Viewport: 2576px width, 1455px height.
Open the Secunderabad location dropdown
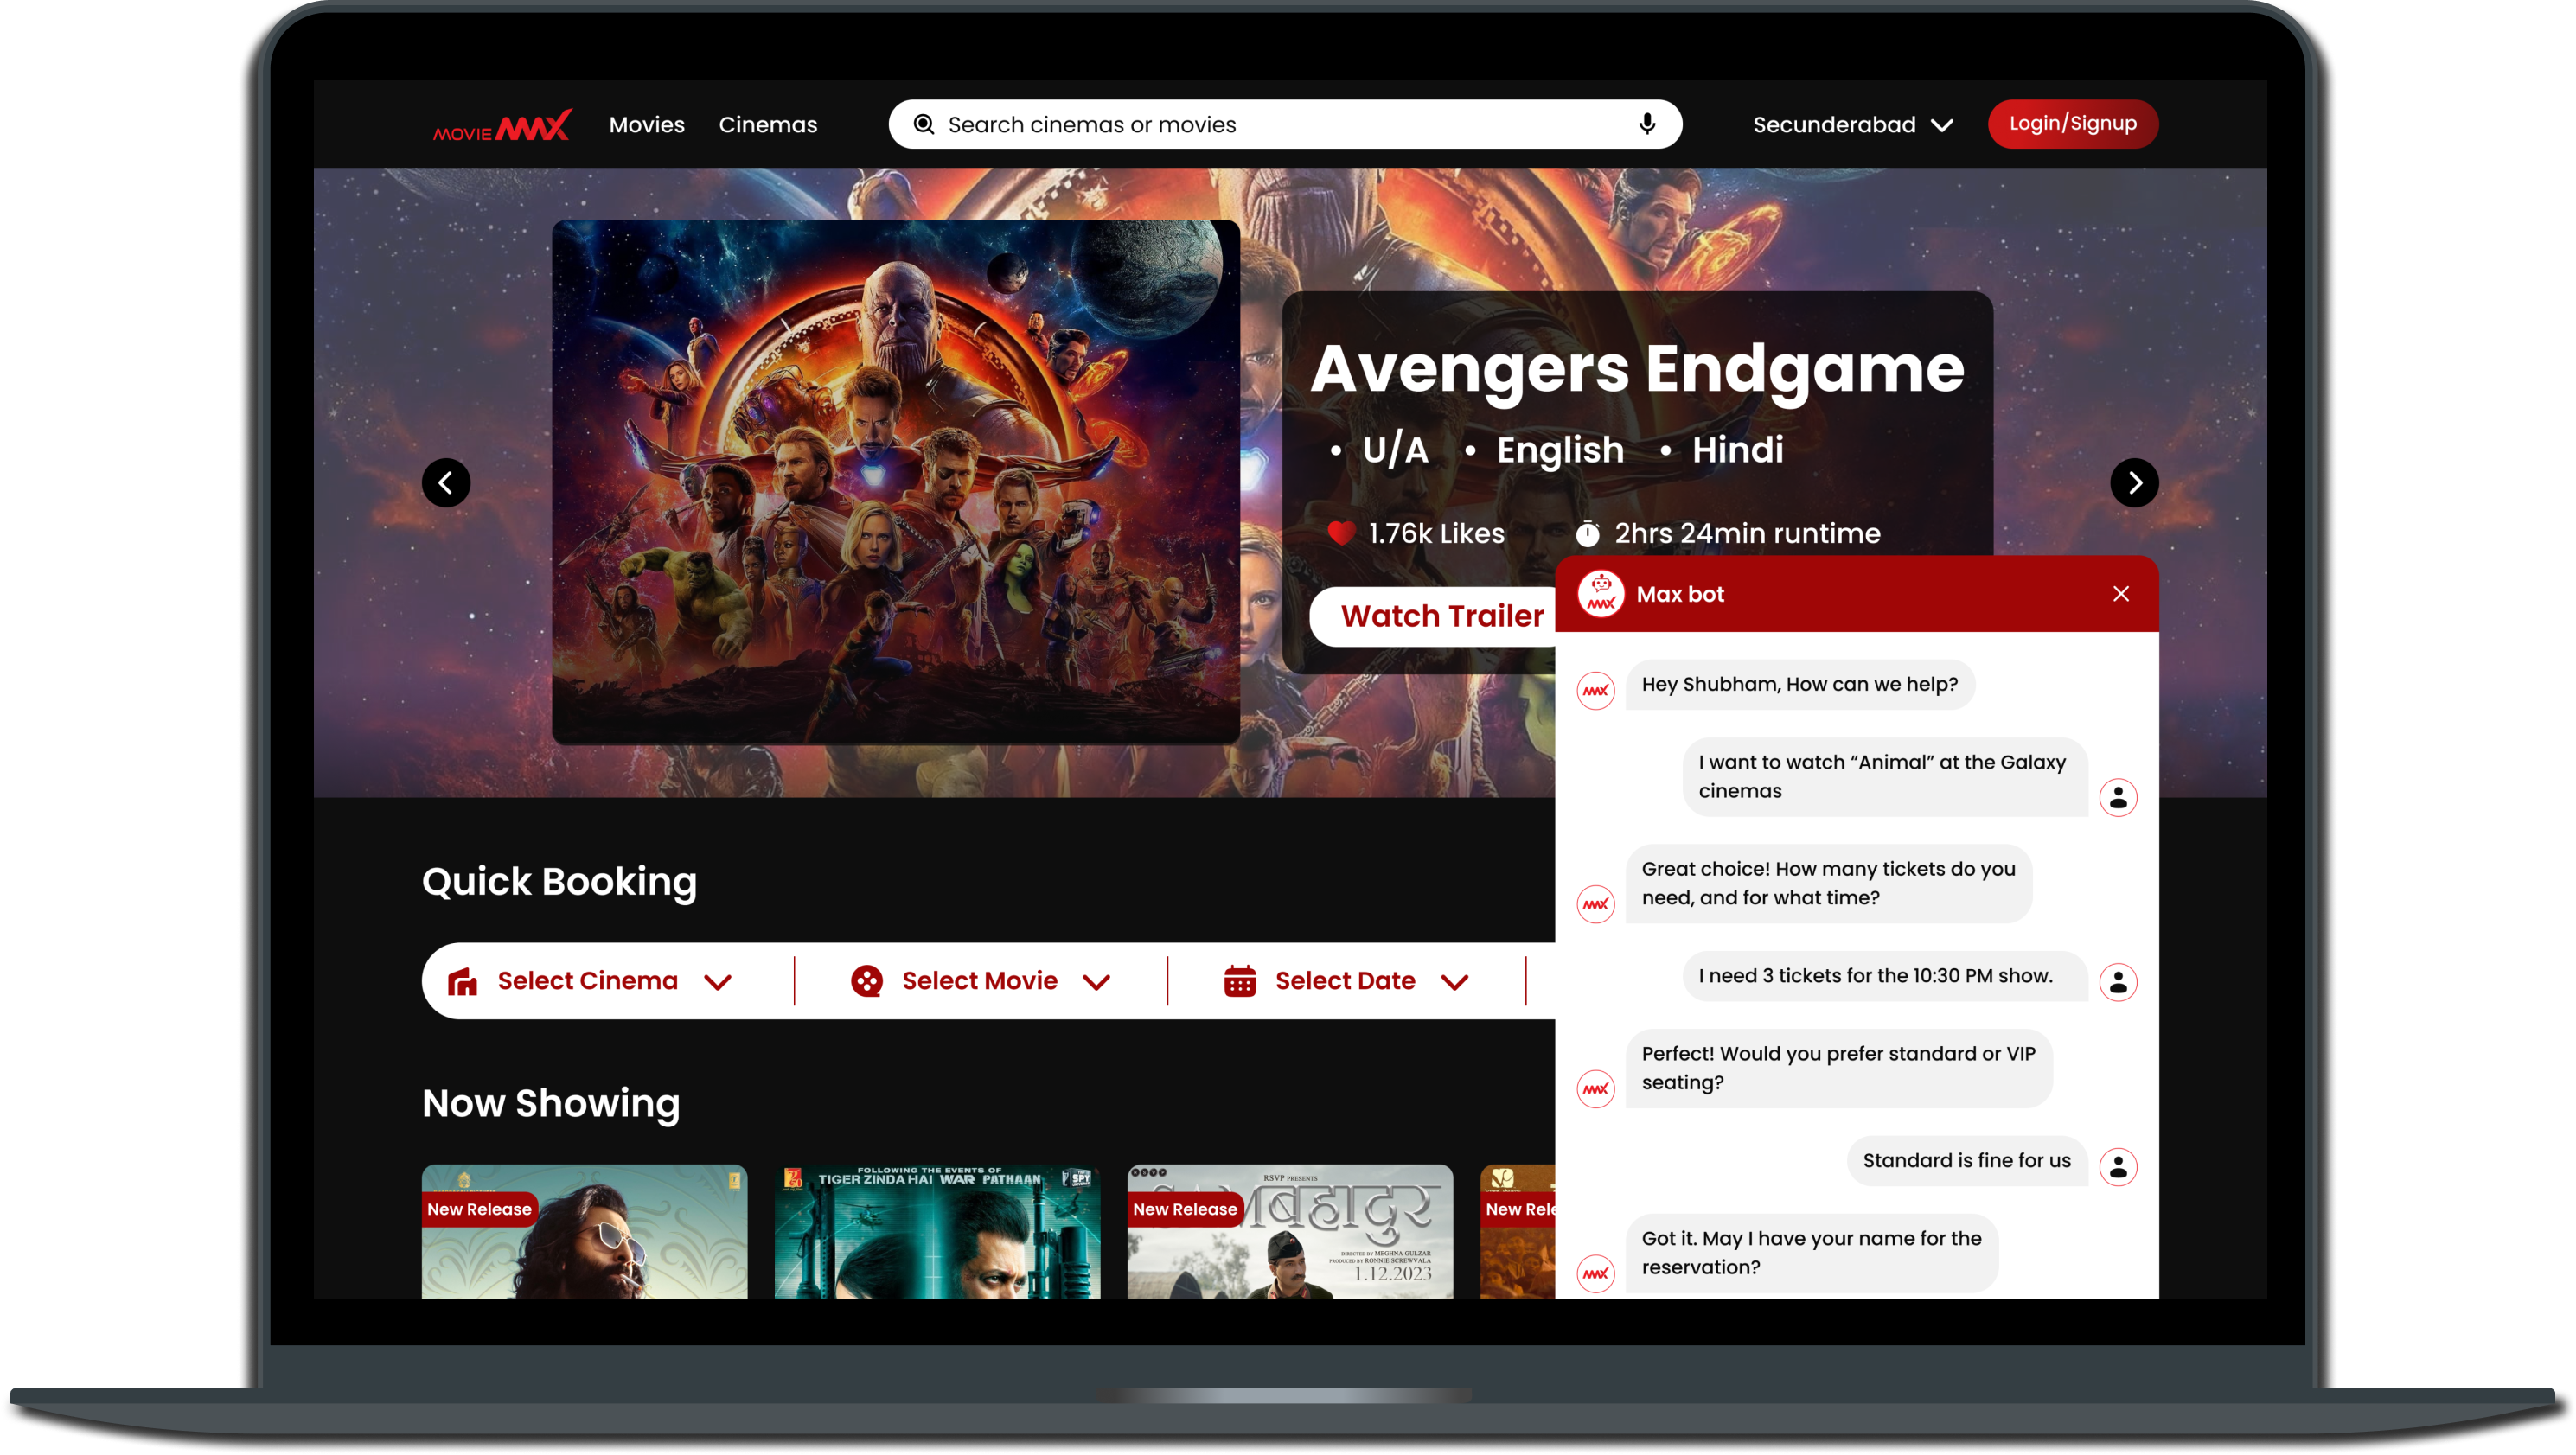(1852, 125)
